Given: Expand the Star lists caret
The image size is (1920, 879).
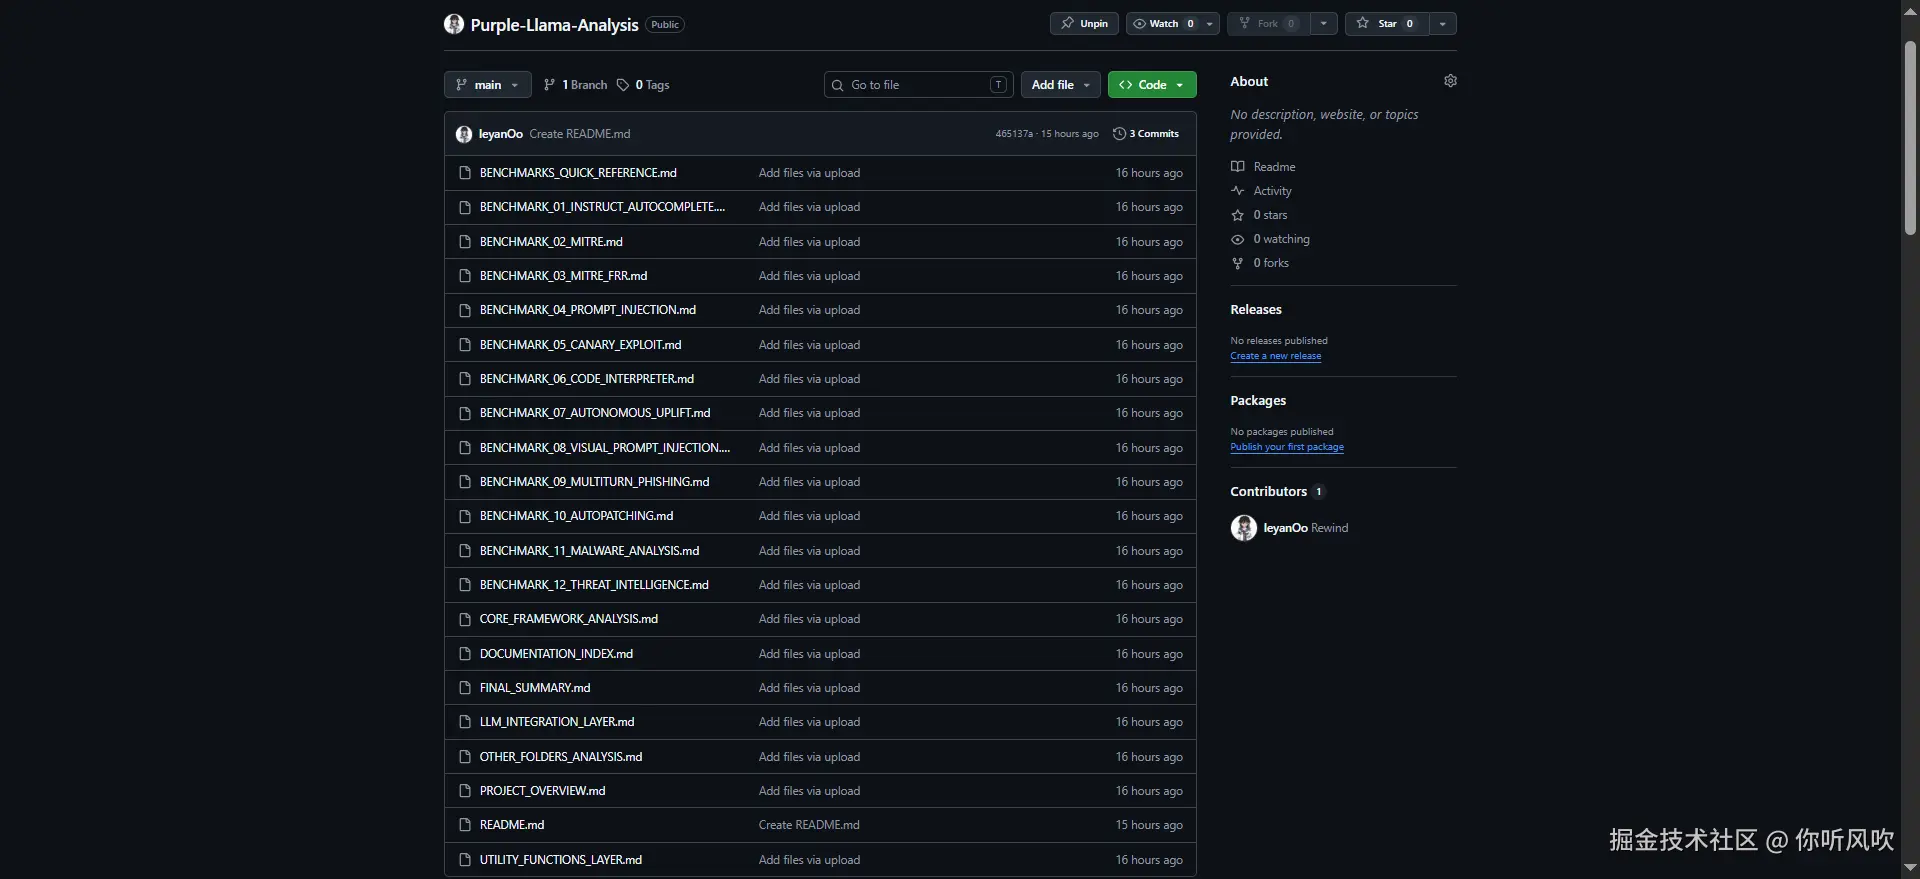Looking at the screenshot, I should tap(1442, 24).
